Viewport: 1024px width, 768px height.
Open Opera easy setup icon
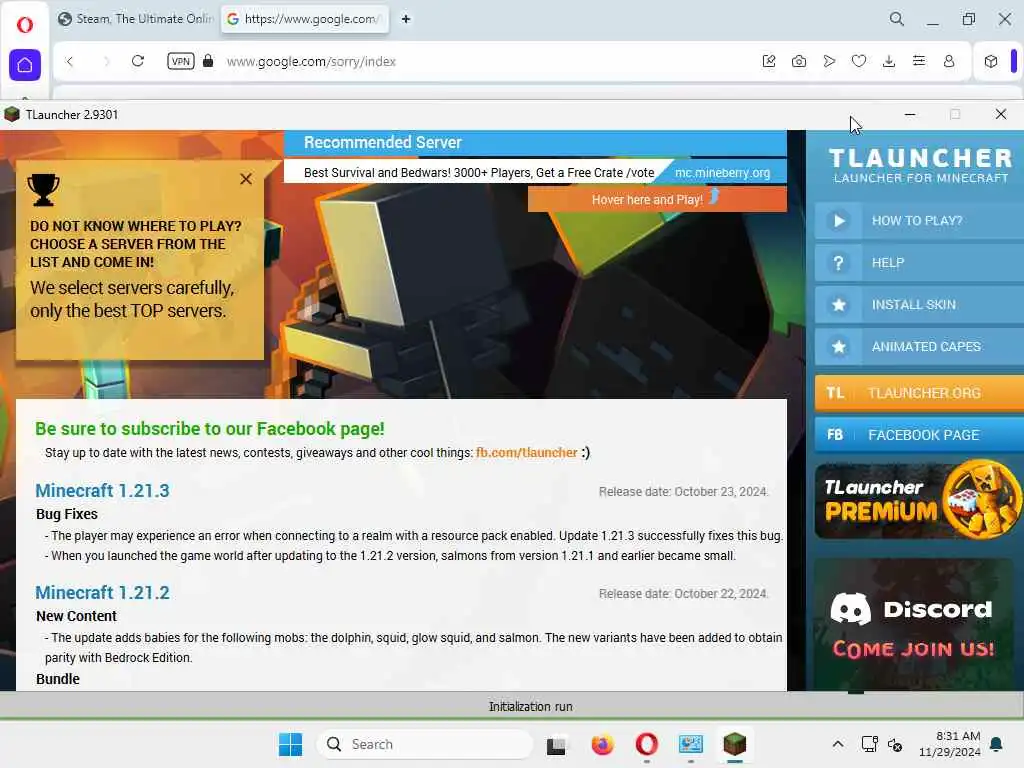919,61
